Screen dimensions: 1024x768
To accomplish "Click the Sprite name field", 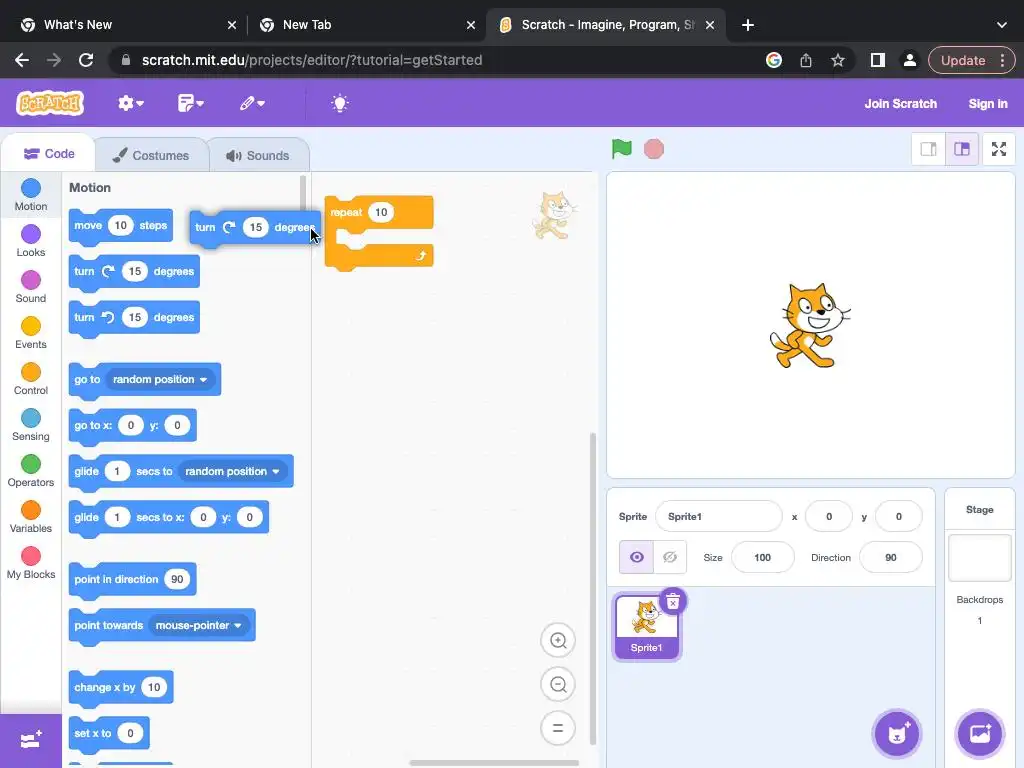I will [718, 517].
